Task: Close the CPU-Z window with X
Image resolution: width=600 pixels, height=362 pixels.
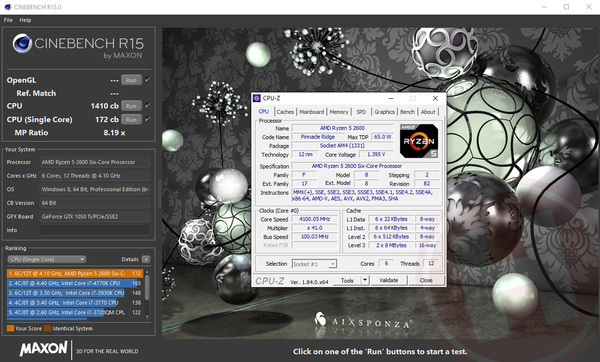Action: pyautogui.click(x=435, y=98)
